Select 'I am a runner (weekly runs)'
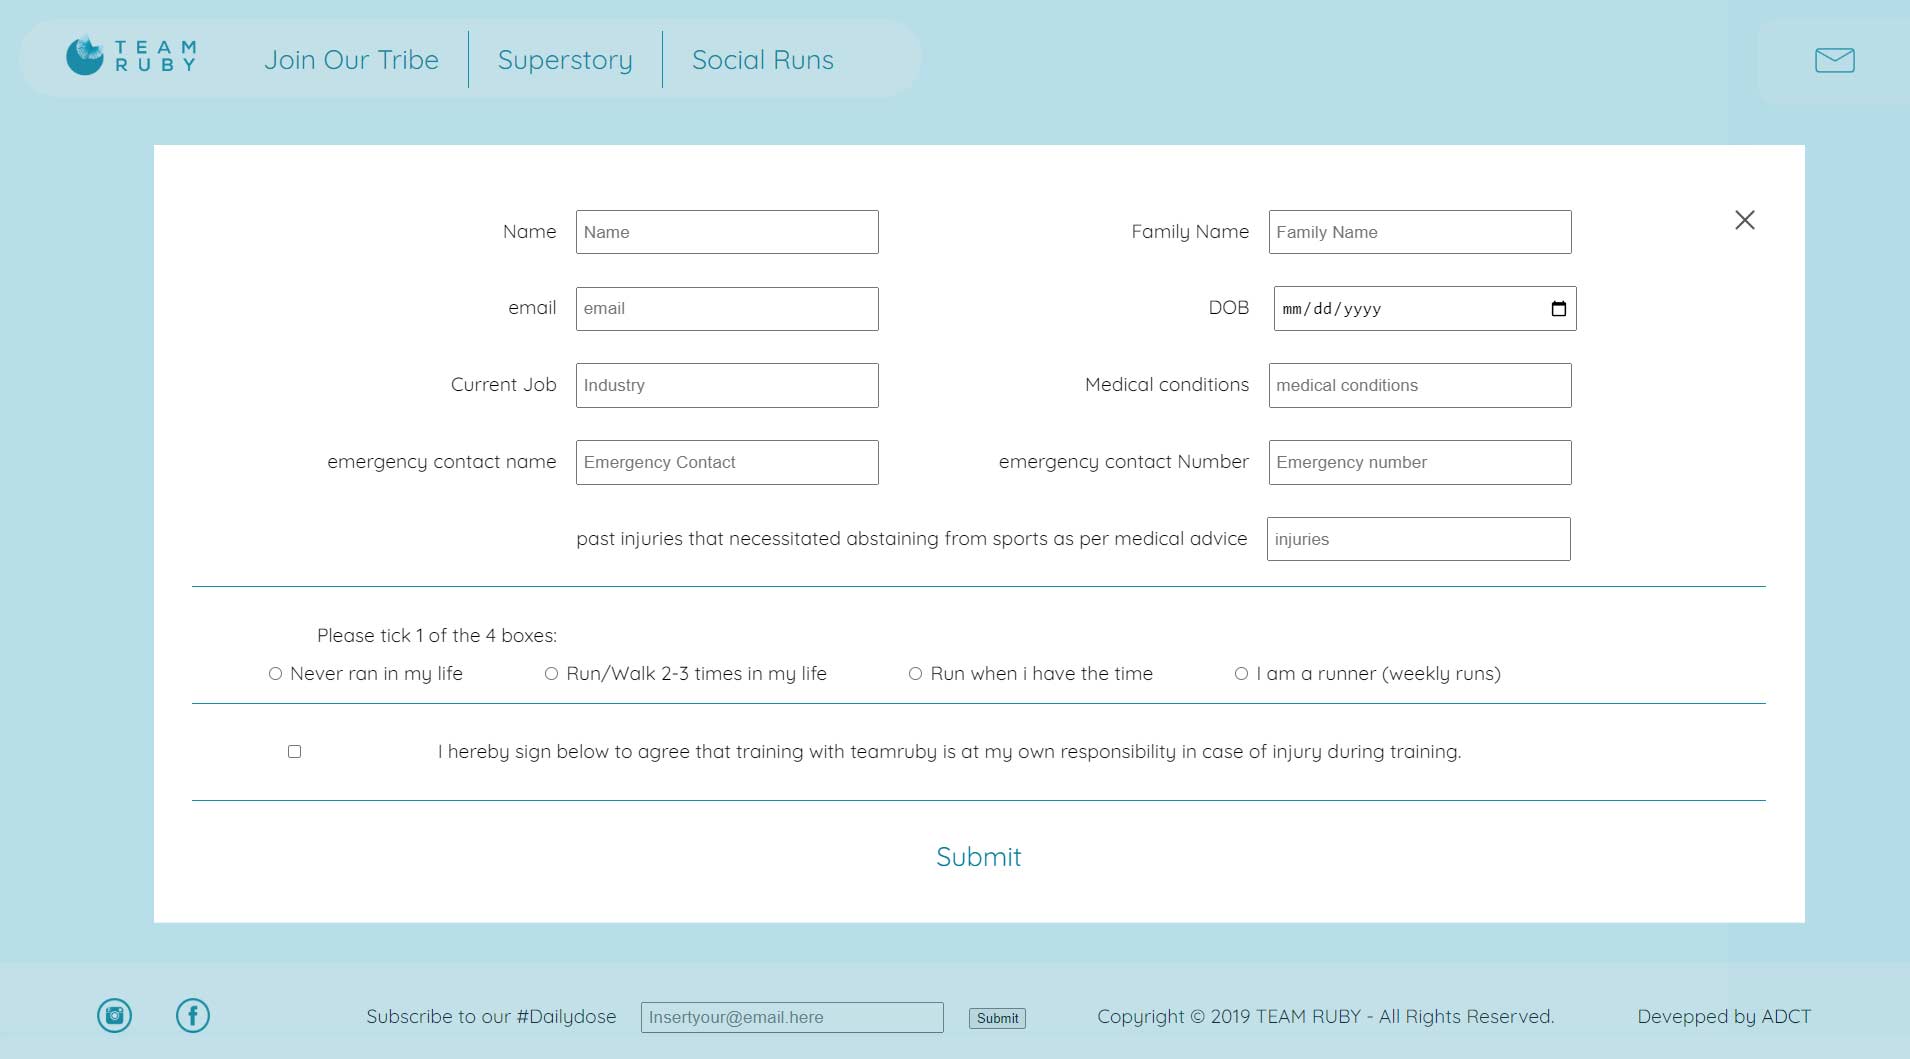Image resolution: width=1910 pixels, height=1059 pixels. [x=1241, y=674]
